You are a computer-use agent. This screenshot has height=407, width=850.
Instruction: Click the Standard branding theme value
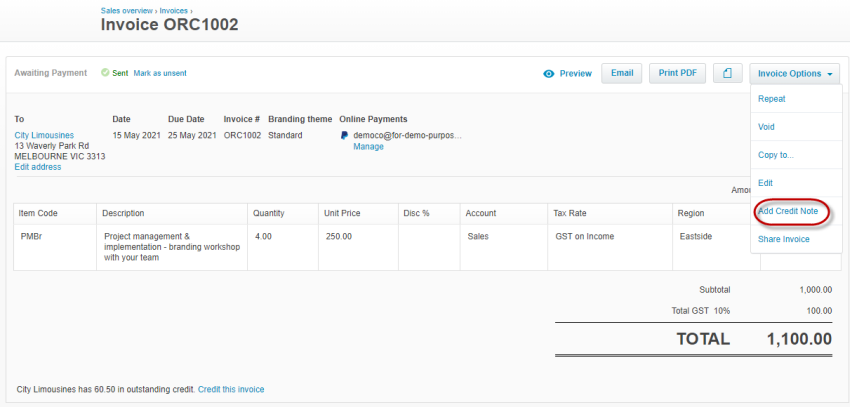tap(285, 135)
